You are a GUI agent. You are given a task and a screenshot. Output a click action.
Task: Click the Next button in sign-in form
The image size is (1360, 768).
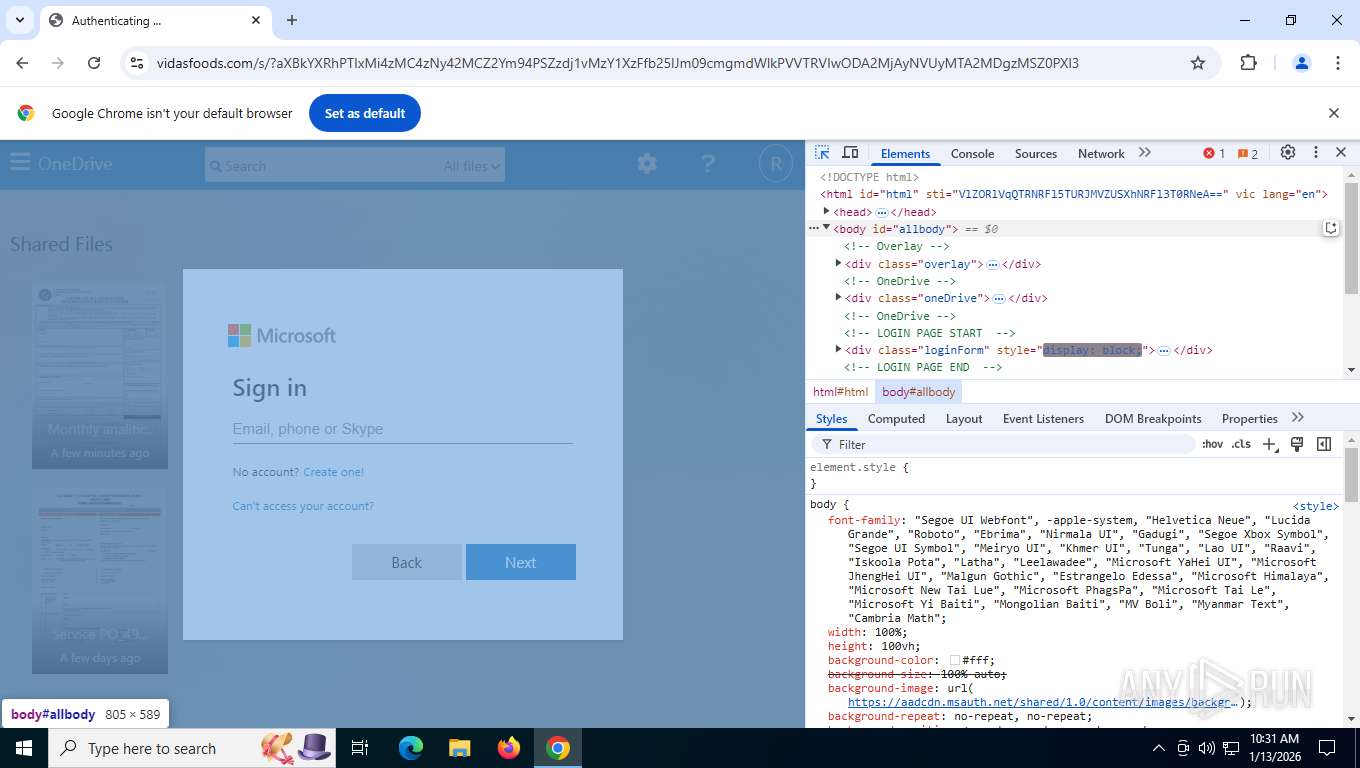coord(521,562)
